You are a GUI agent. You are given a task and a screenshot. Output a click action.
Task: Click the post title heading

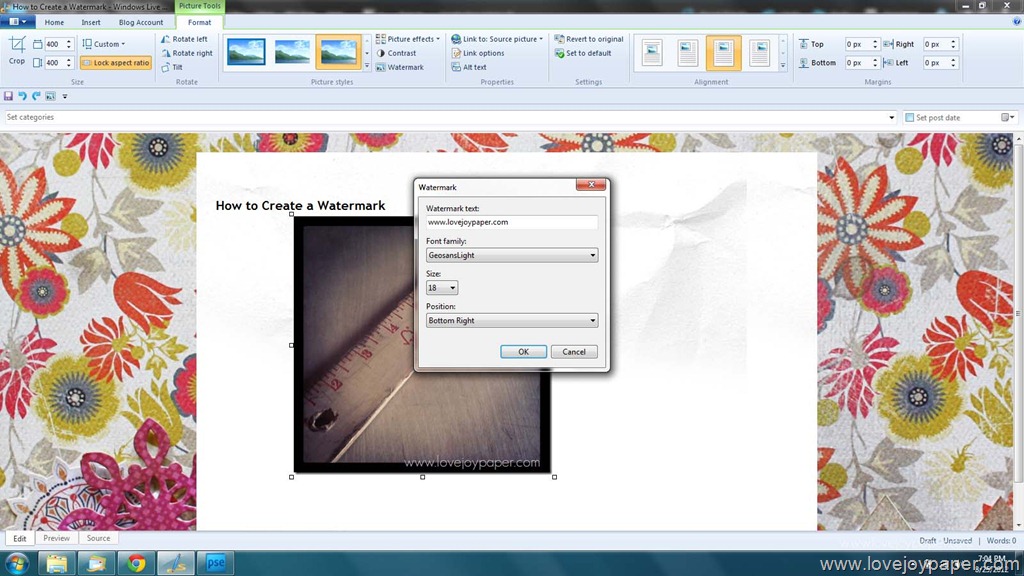click(x=300, y=206)
